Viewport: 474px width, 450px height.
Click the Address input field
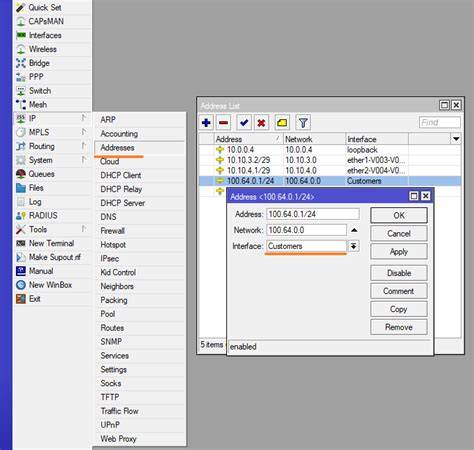[x=313, y=214]
